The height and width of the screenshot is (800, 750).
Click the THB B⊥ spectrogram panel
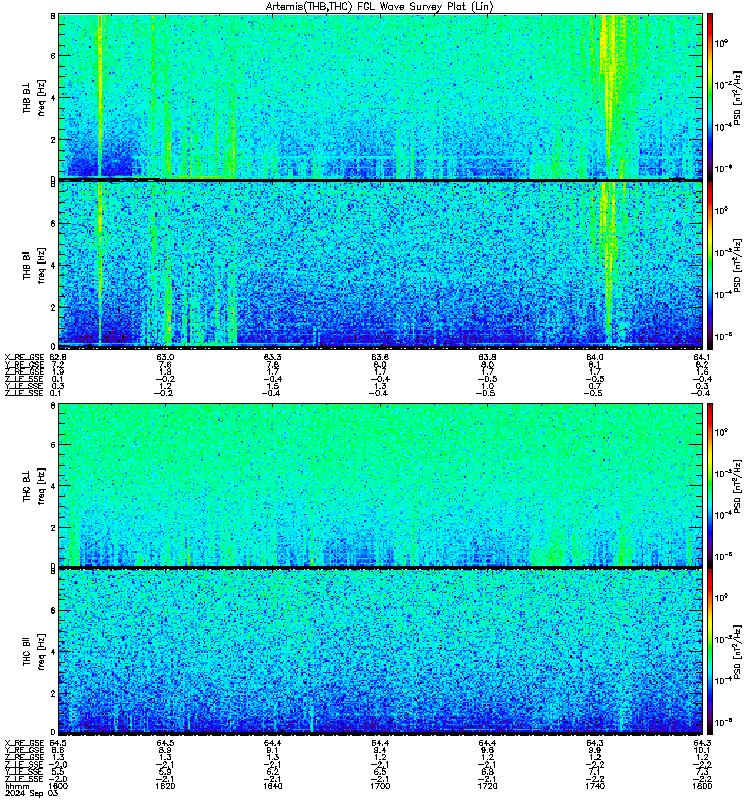tap(380, 96)
